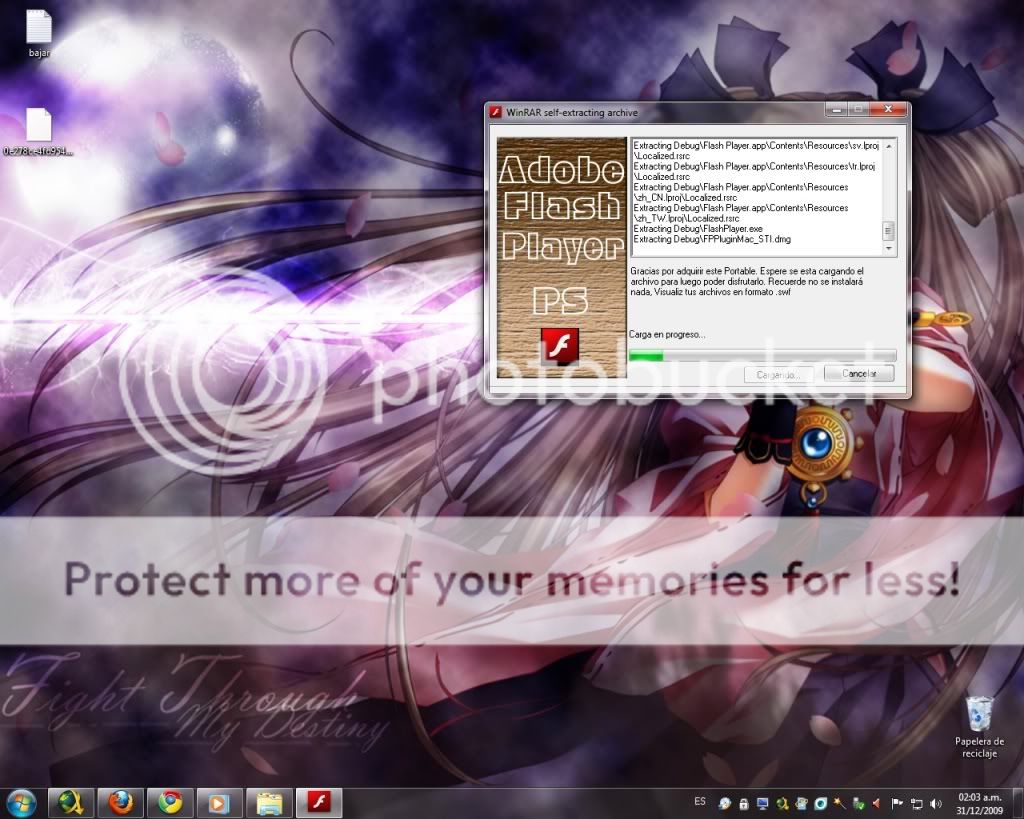This screenshot has height=819, width=1024.
Task: Click the blue monitor tray icon
Action: pyautogui.click(x=763, y=803)
